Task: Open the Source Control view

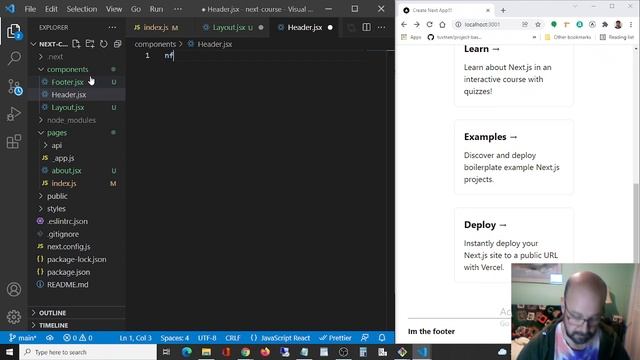Action: (14, 87)
